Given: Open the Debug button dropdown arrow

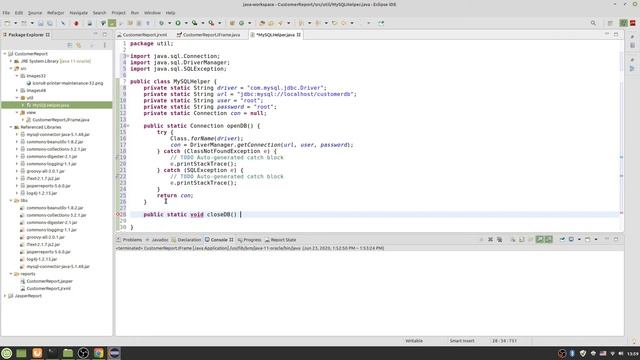Looking at the screenshot, I should (169, 23).
